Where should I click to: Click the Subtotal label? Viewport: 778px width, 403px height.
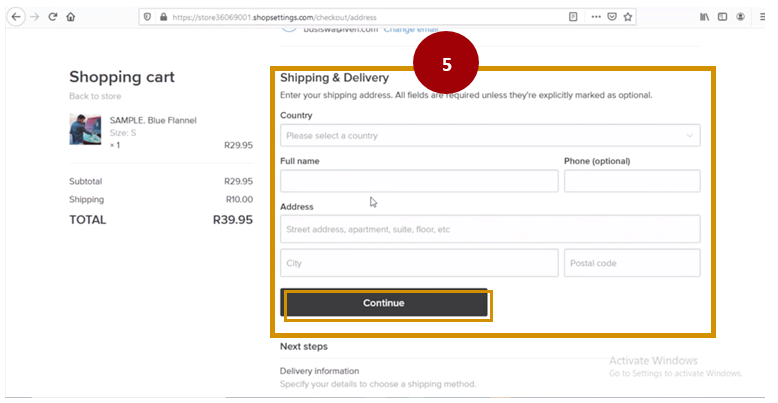(x=85, y=182)
